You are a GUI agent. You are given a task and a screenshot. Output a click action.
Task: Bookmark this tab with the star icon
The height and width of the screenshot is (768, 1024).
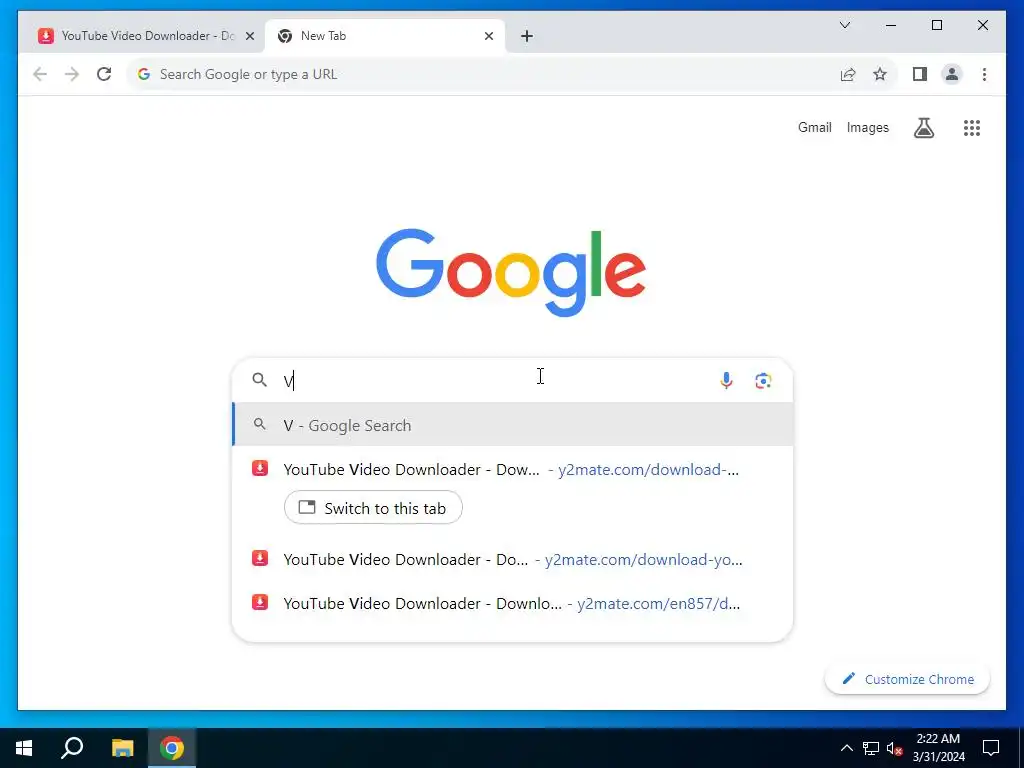coord(880,74)
